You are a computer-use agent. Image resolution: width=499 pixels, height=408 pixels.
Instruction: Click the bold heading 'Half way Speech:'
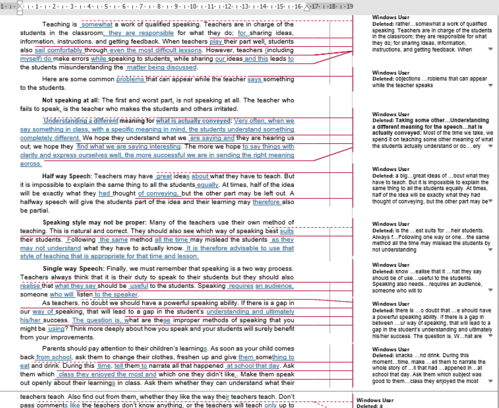coord(67,176)
